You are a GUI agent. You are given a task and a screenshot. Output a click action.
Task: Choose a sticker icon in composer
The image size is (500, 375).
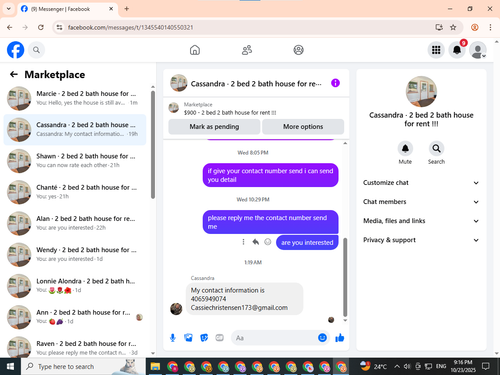coord(204,338)
